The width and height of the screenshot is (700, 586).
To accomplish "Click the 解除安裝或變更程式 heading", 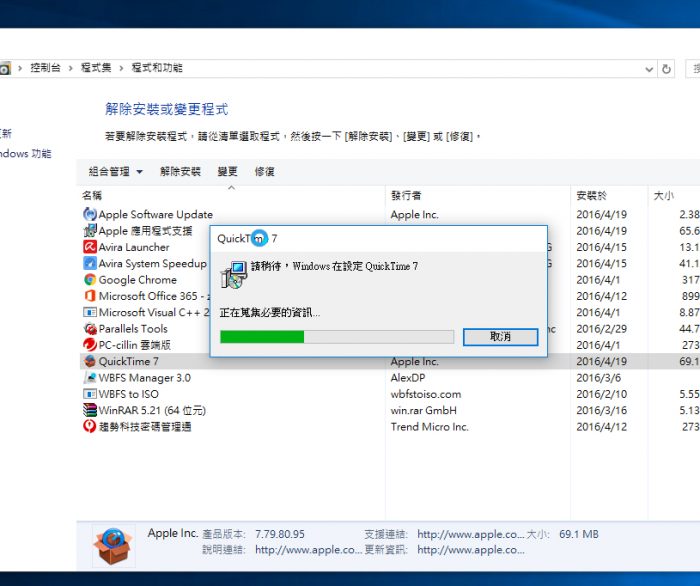I will 167,109.
